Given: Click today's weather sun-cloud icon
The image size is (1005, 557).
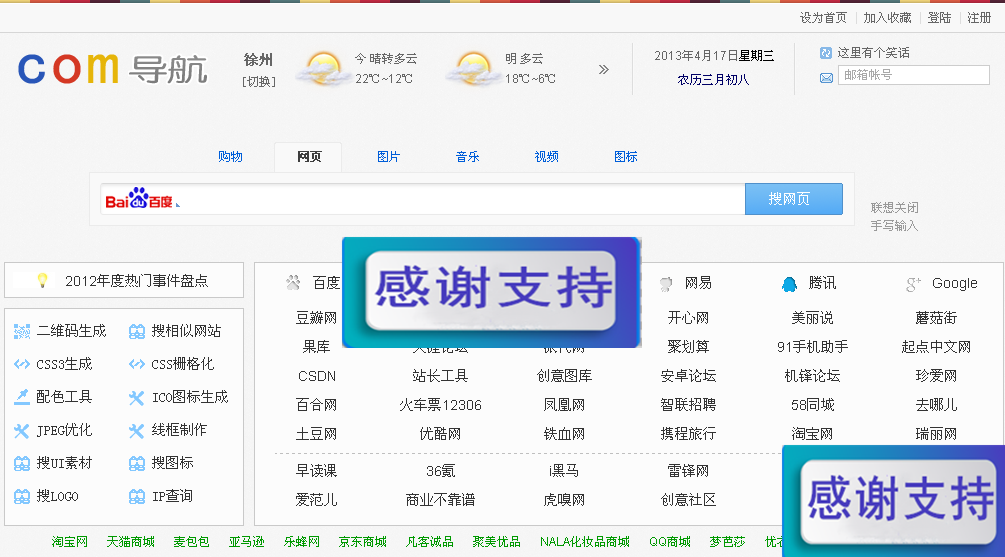Looking at the screenshot, I should tap(322, 69).
